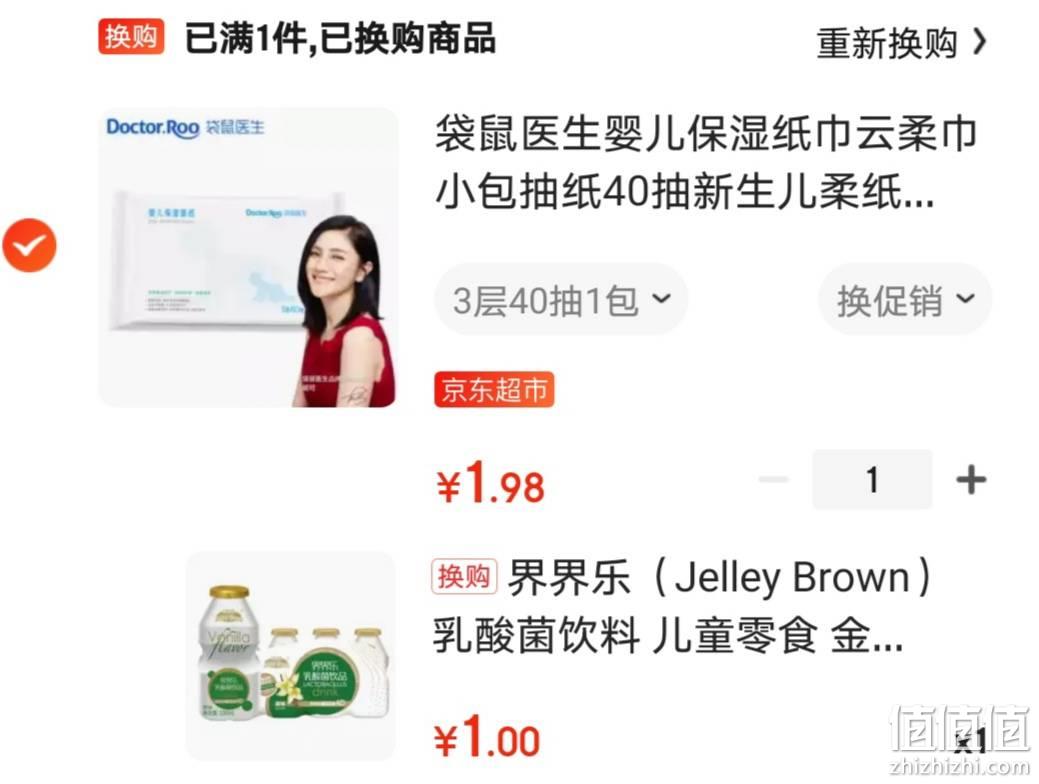1039x784 pixels.
Task: Open the 3层40抽1包 specification dropdown
Action: 561,300
